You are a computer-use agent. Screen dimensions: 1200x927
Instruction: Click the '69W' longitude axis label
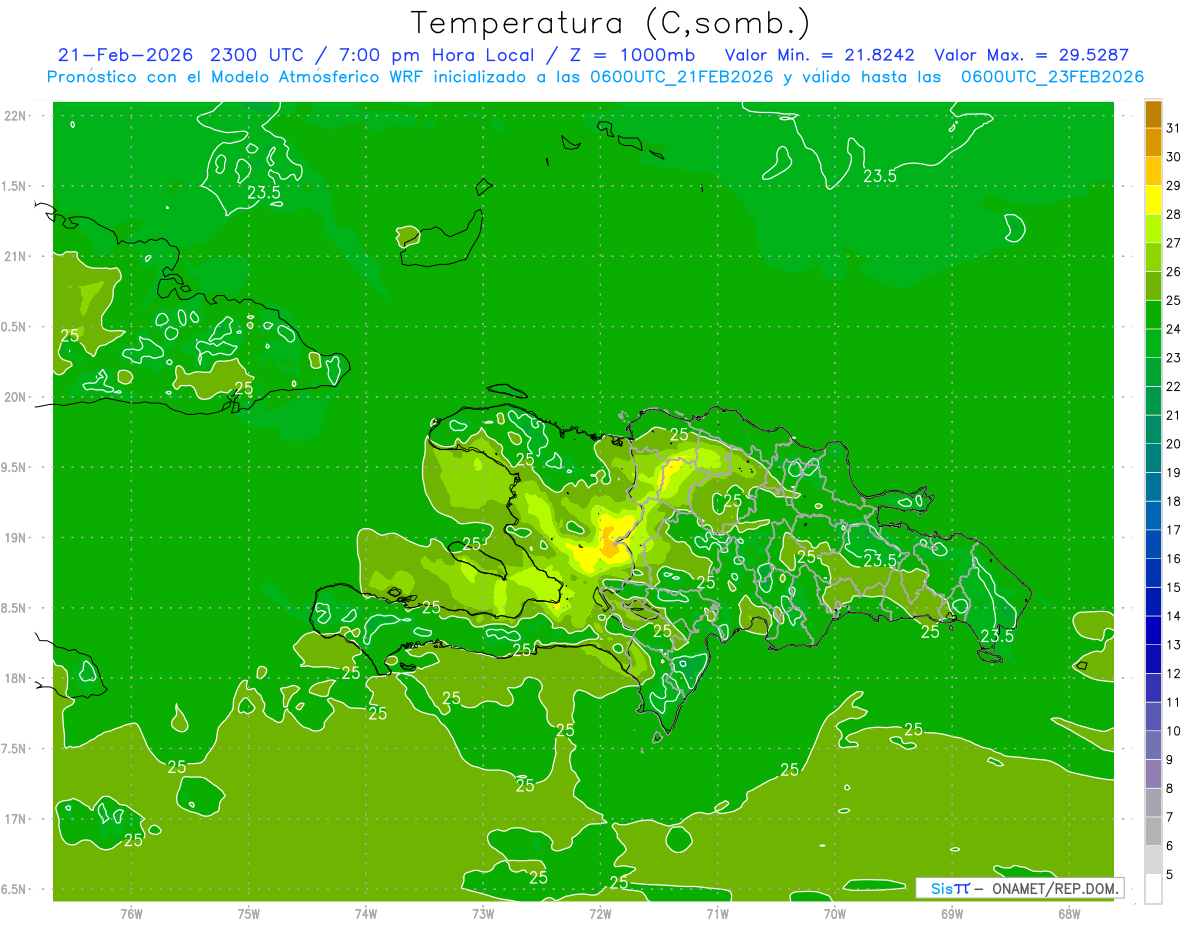click(951, 914)
